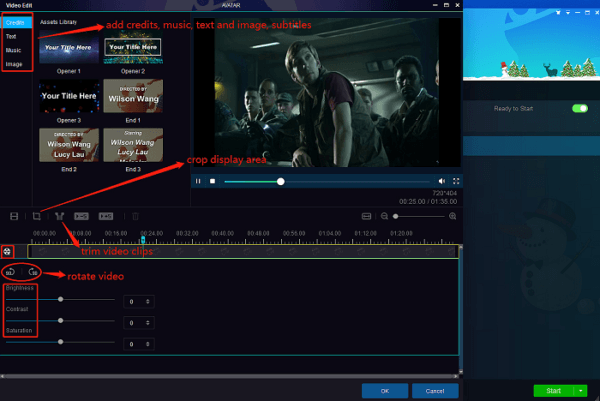The width and height of the screenshot is (600, 401).
Task: Click the Brightness value spinner field
Action: [139, 302]
